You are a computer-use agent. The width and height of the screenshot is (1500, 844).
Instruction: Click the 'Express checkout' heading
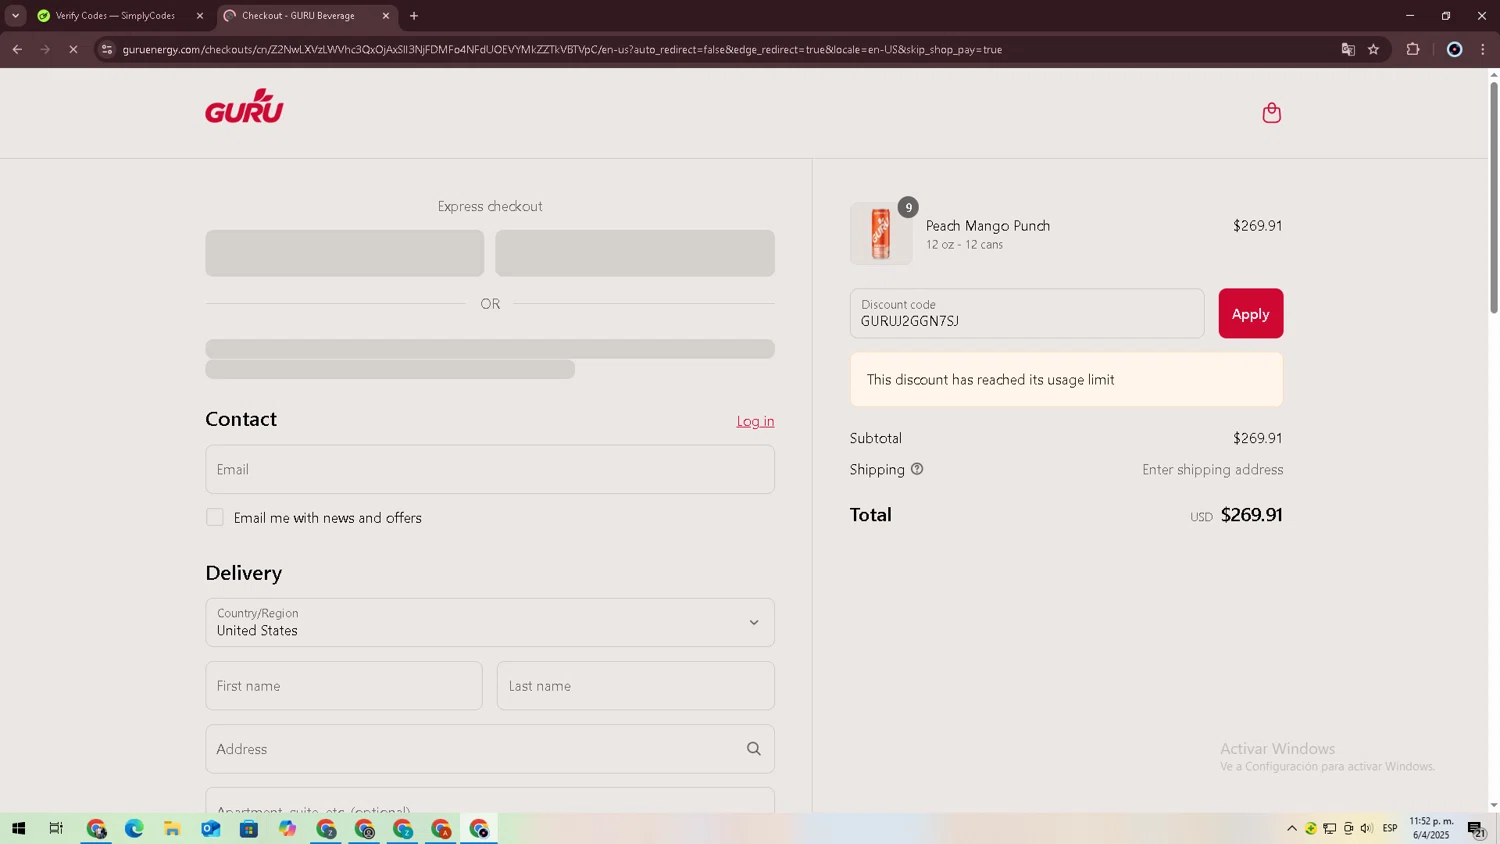(x=490, y=206)
